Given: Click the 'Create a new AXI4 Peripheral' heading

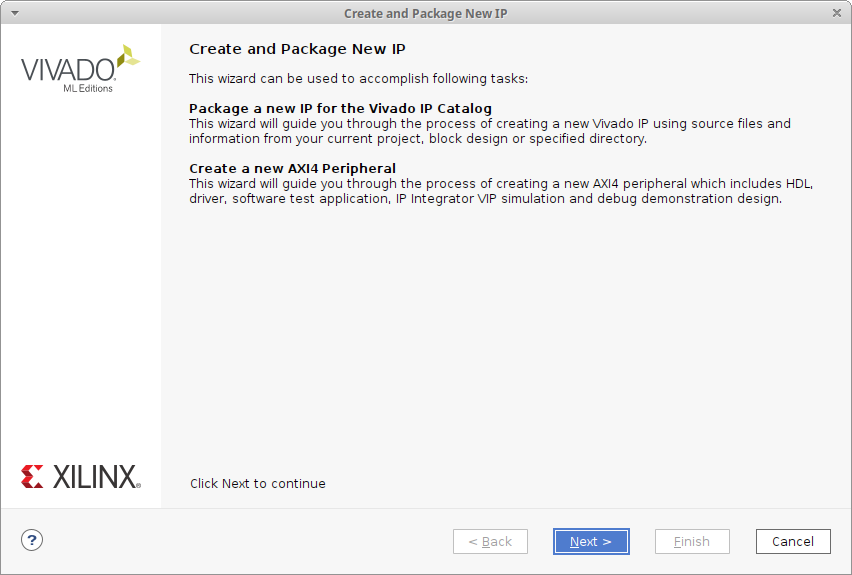Looking at the screenshot, I should tap(292, 168).
